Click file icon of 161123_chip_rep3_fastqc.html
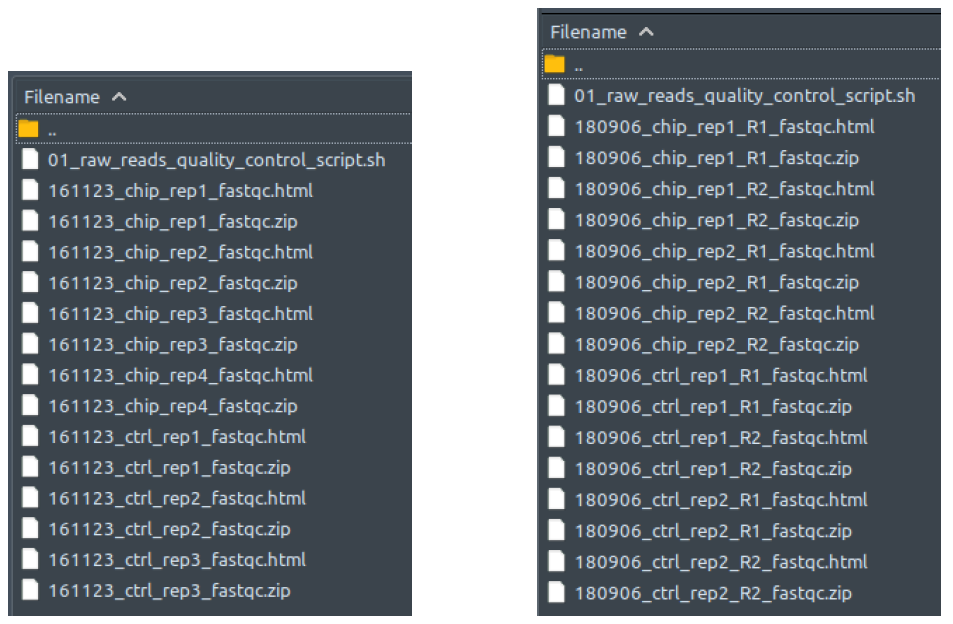 point(30,313)
